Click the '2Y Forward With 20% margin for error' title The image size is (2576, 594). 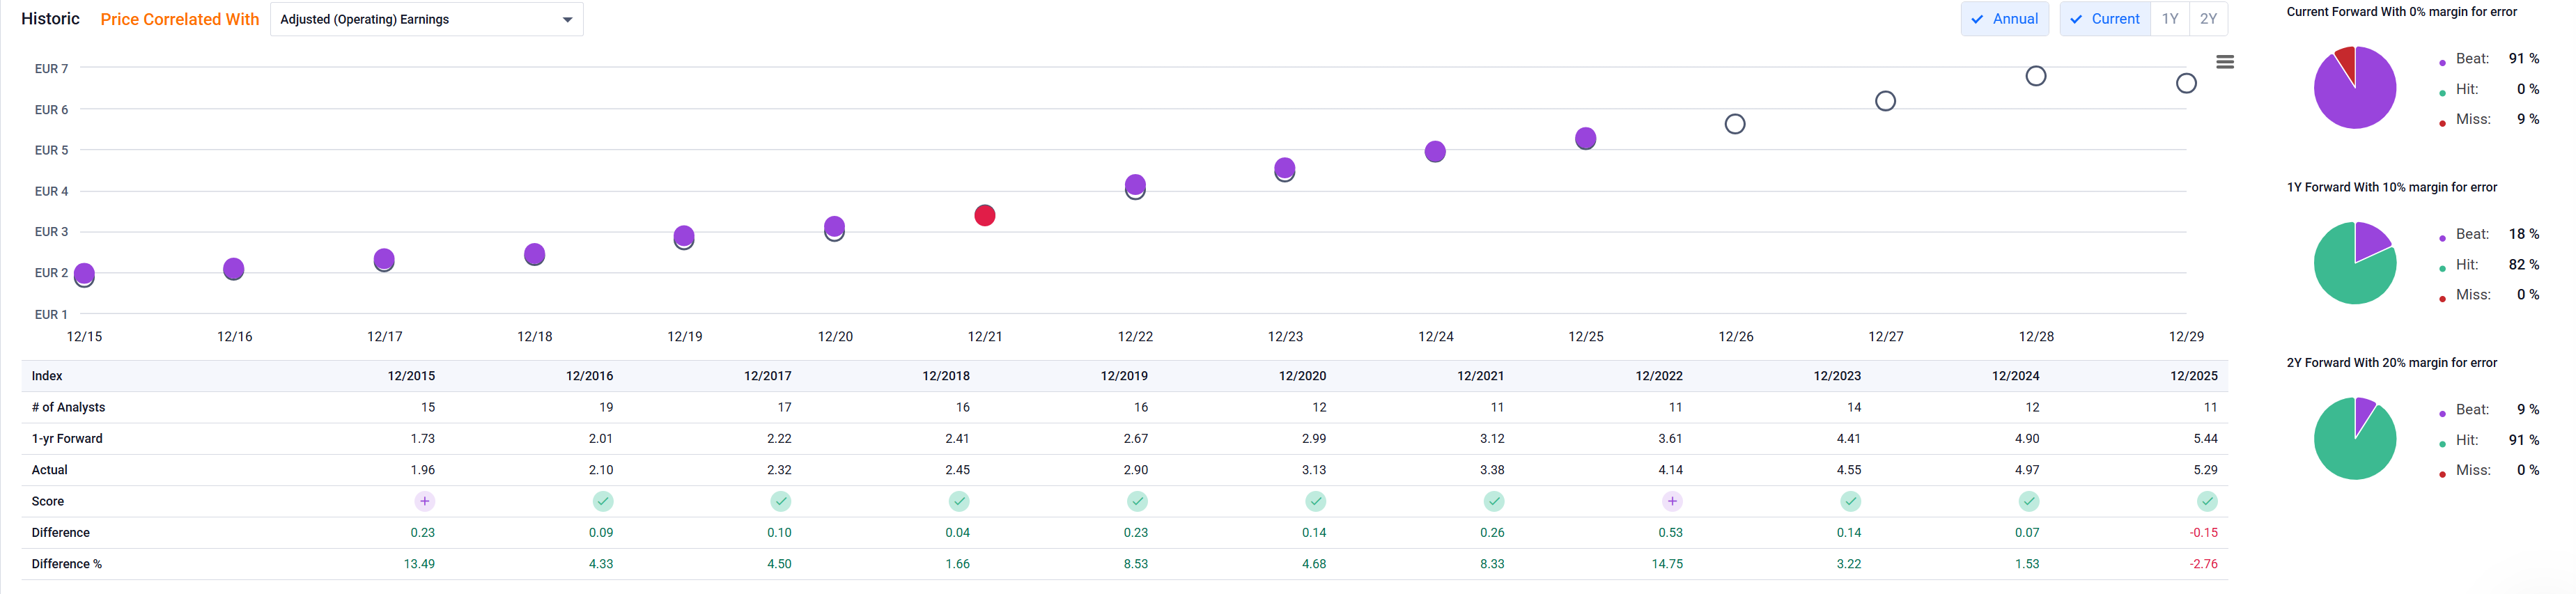[x=2392, y=363]
